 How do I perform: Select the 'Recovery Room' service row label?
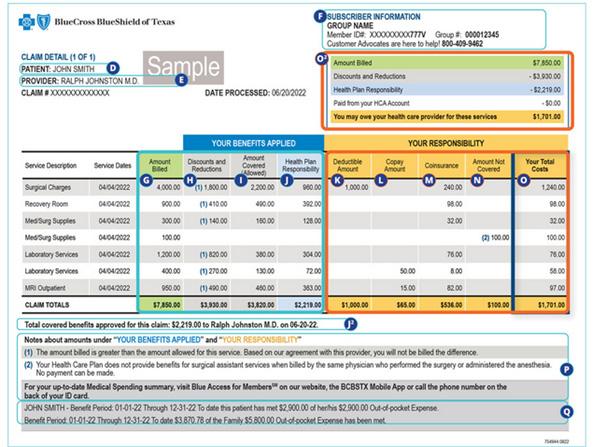point(46,204)
